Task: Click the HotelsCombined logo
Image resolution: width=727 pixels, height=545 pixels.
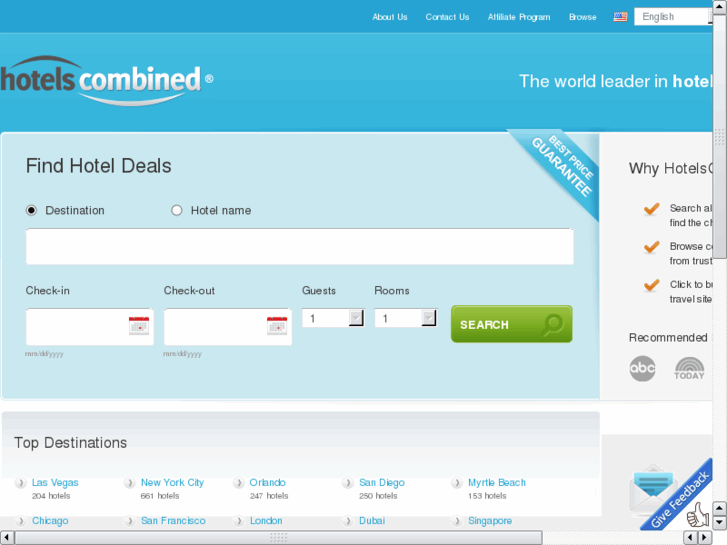Action: (x=107, y=81)
